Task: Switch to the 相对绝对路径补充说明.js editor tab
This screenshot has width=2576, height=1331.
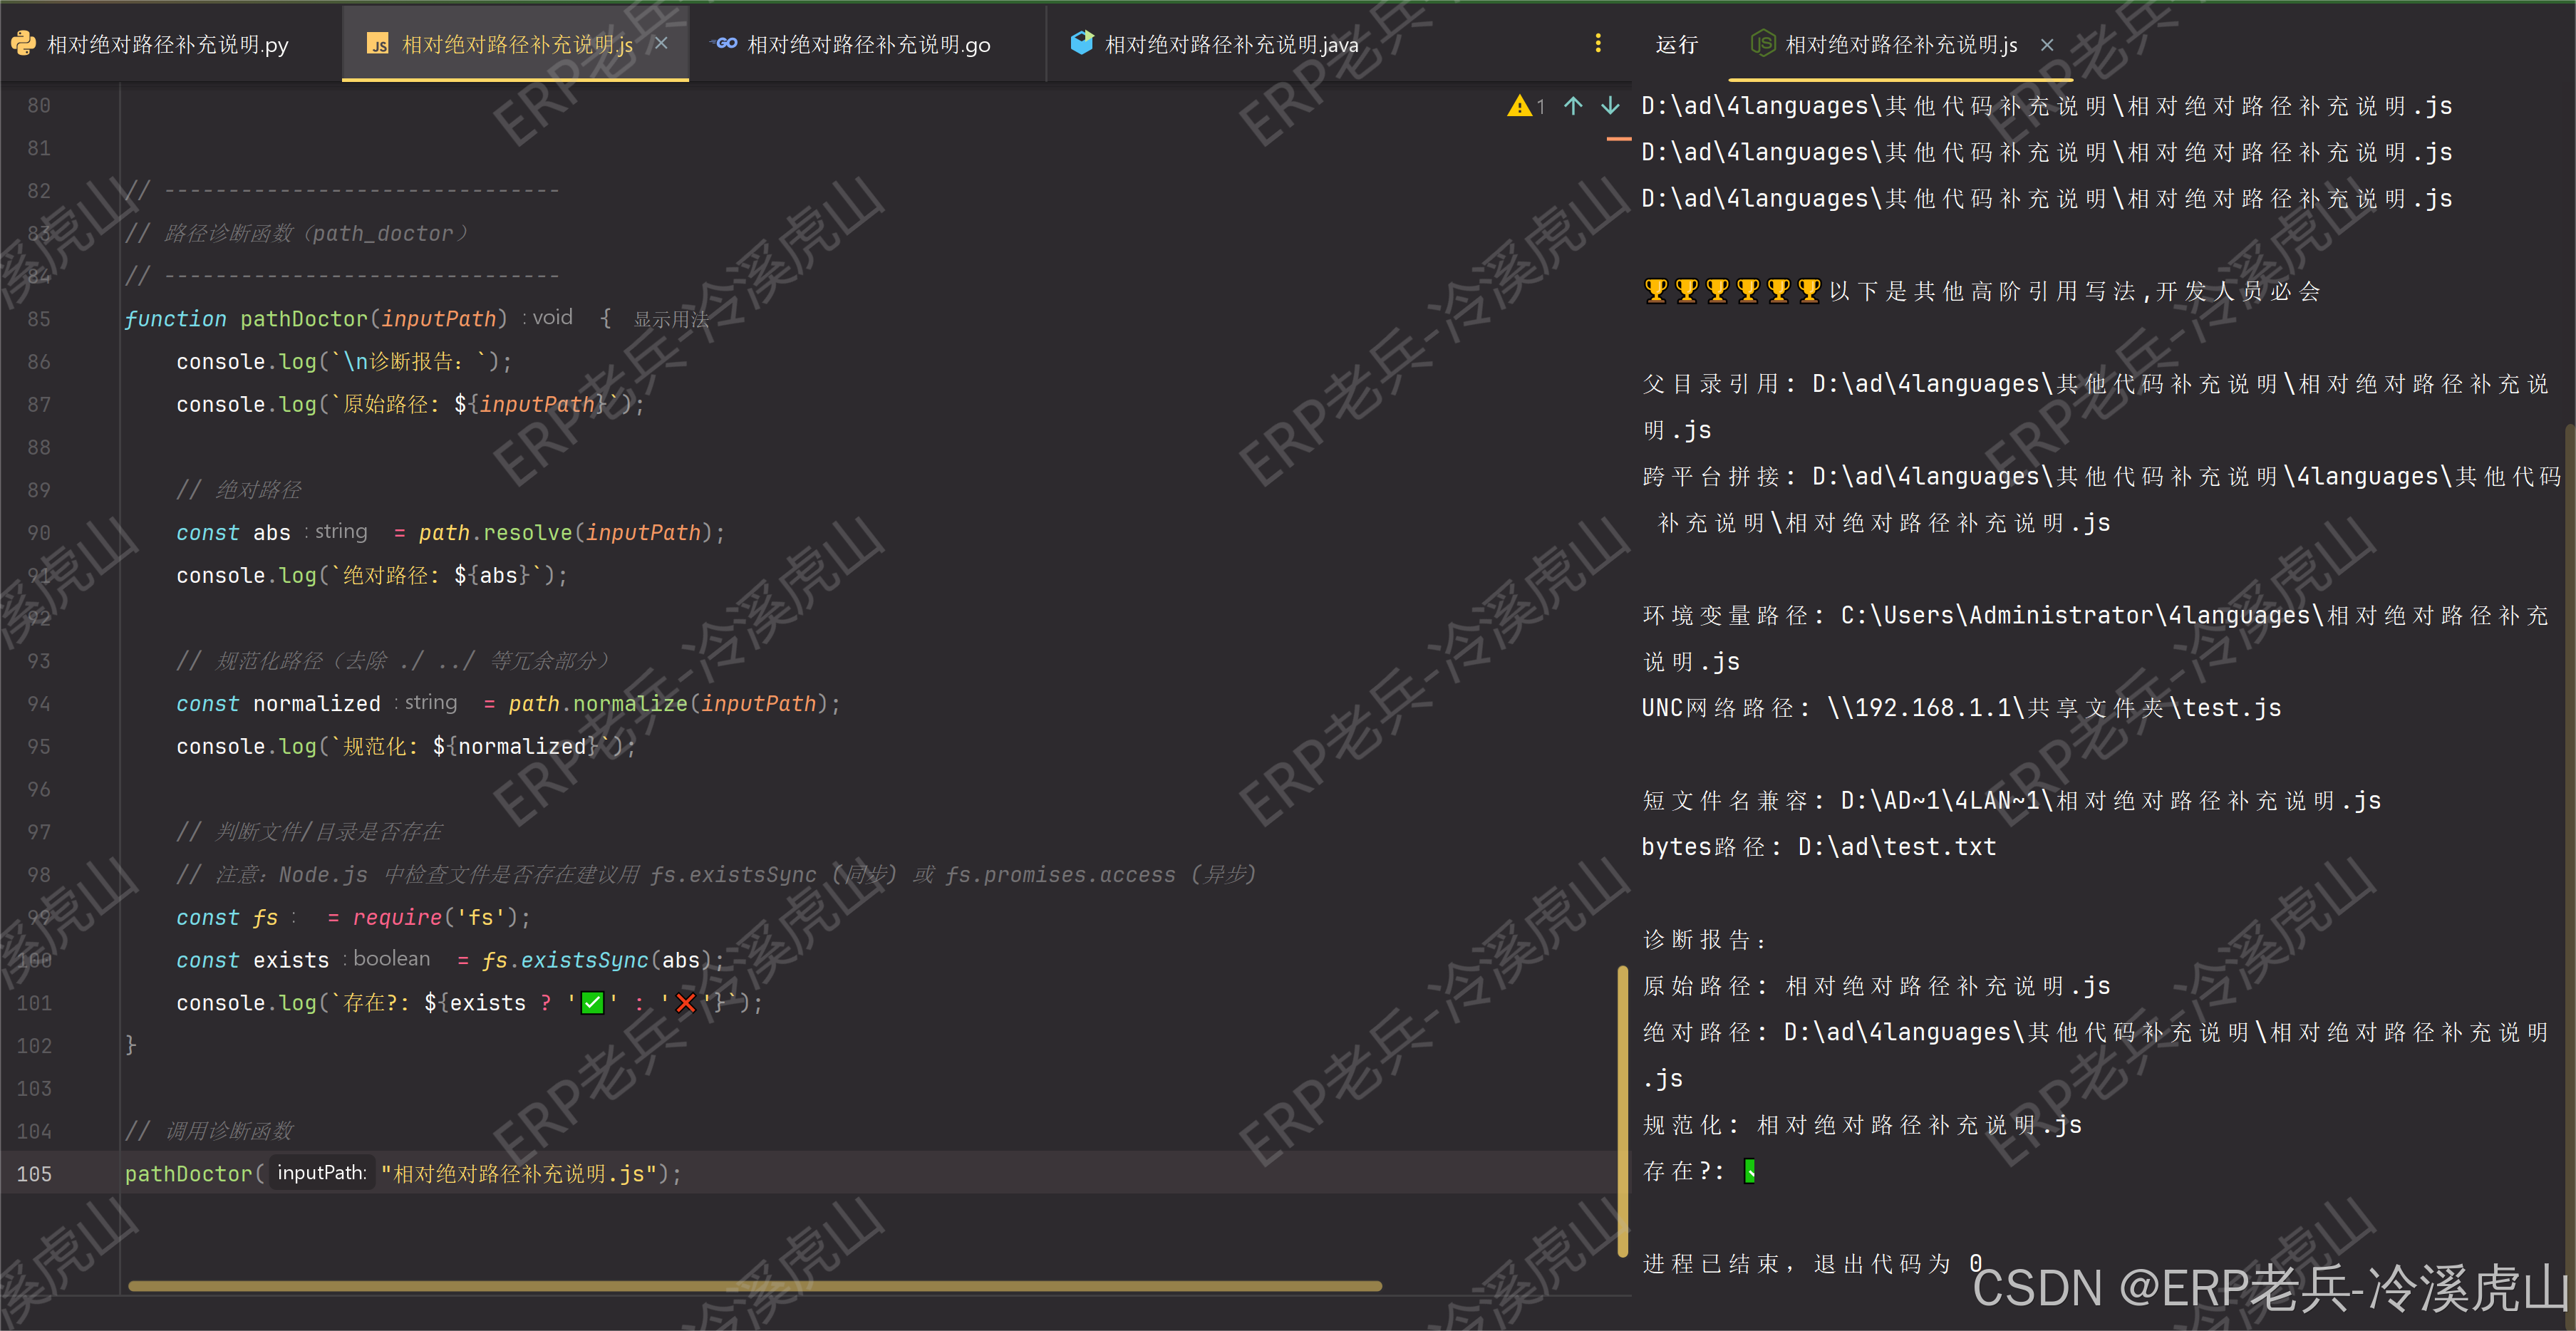Action: (x=516, y=44)
